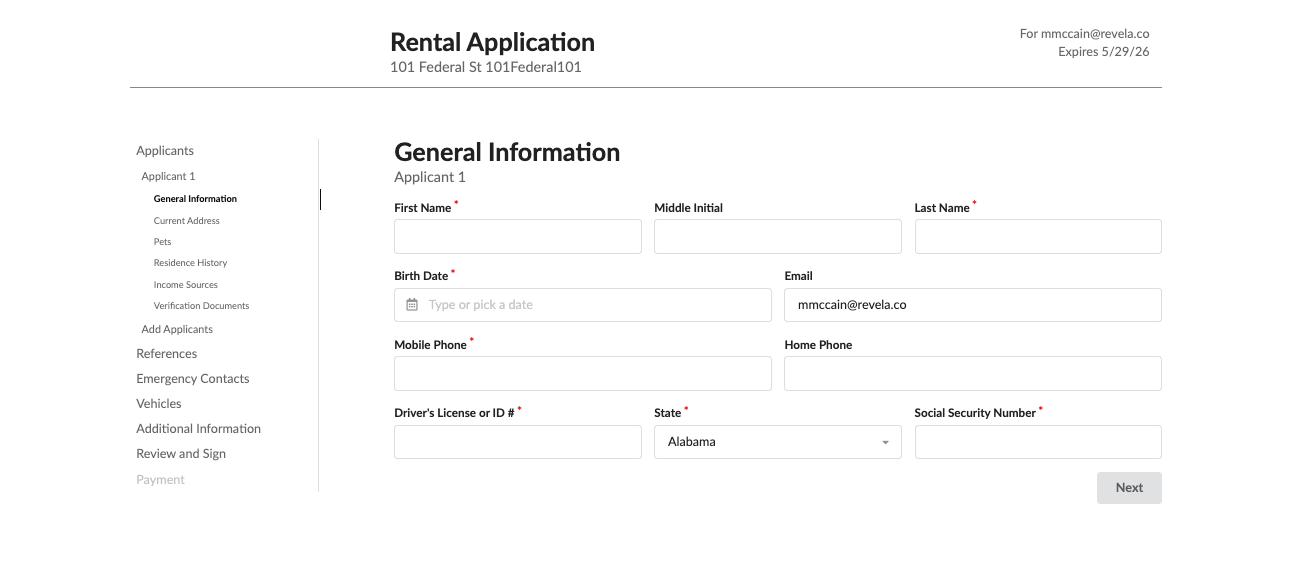Open Current Address section
This screenshot has height=567, width=1293.
click(186, 221)
